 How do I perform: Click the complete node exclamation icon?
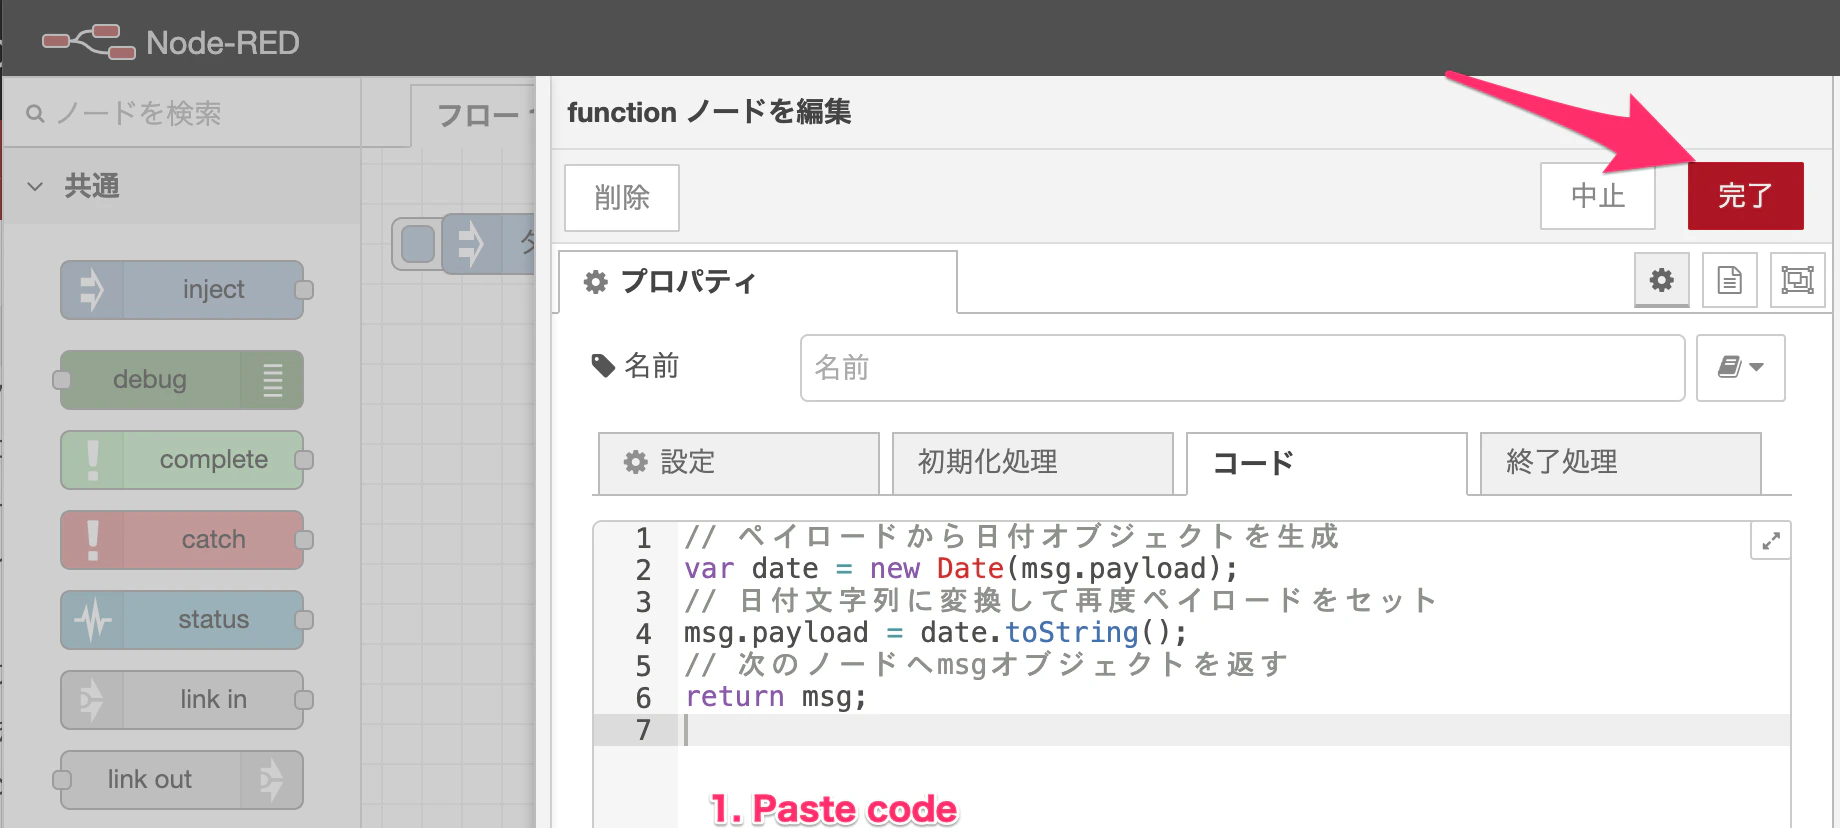point(92,460)
